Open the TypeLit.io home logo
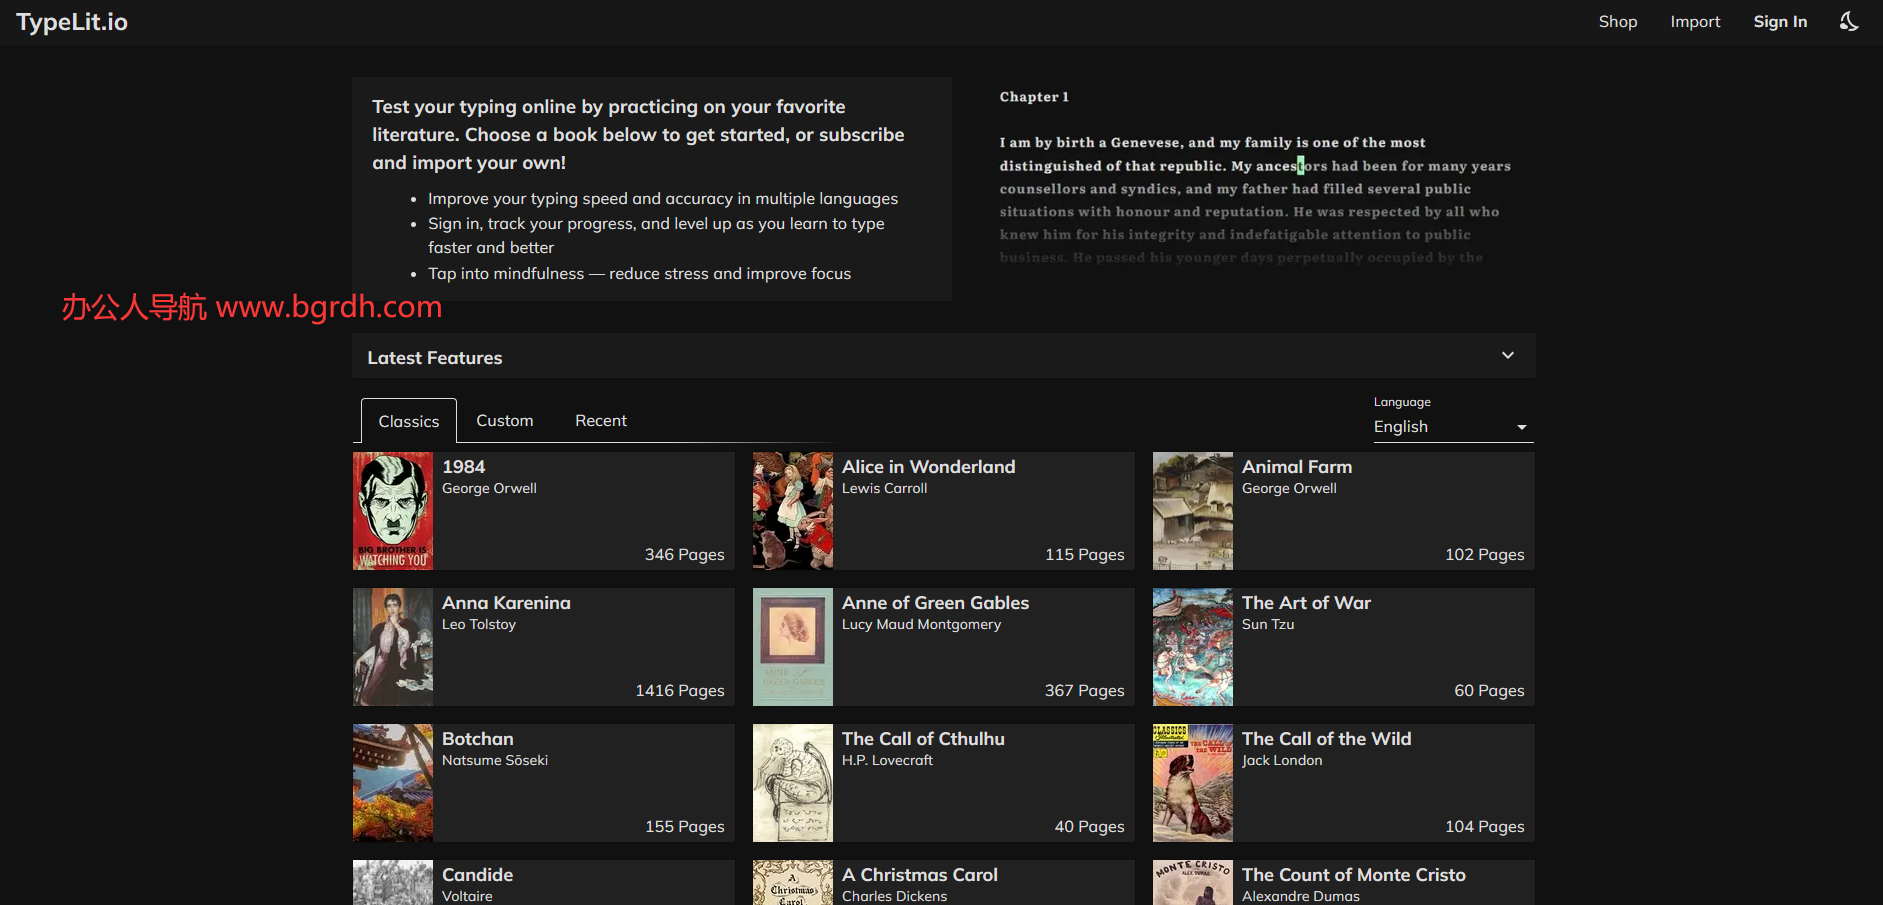 click(72, 22)
